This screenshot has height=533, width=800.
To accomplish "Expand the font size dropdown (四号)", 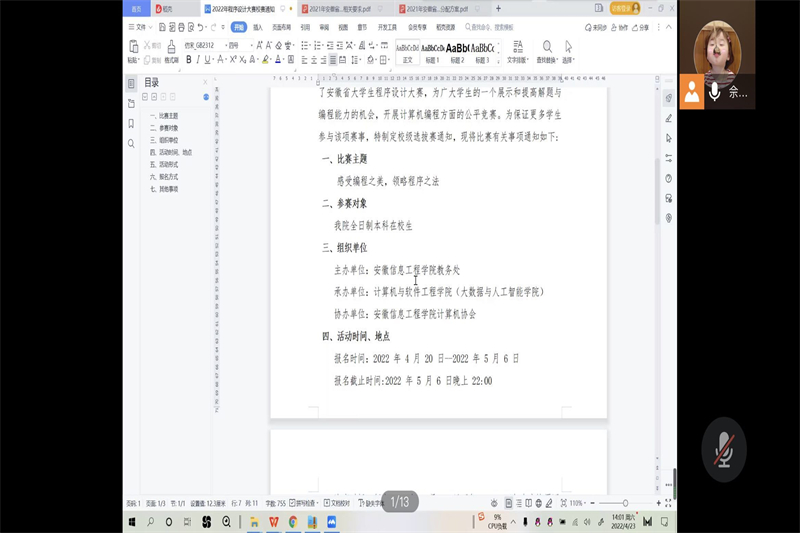I will (237, 45).
